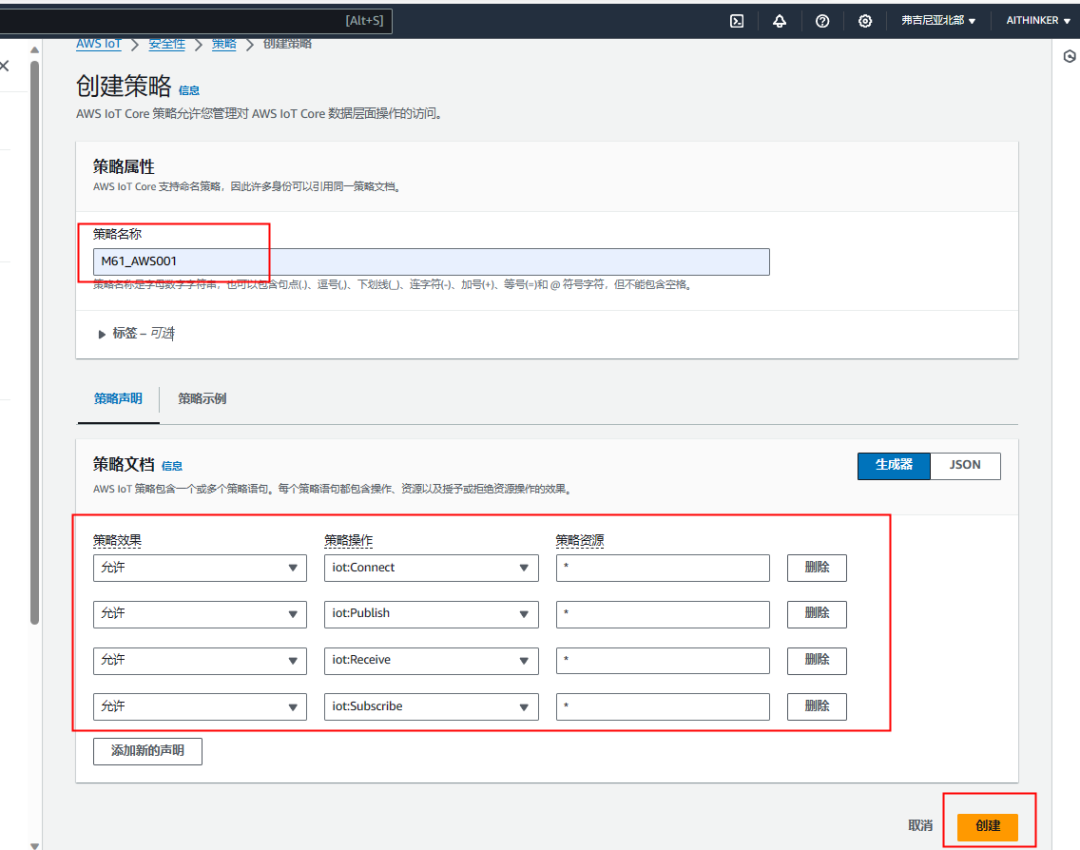Image resolution: width=1080 pixels, height=850 pixels.
Task: Expand the 标签 – 可选 section
Action: [137, 333]
